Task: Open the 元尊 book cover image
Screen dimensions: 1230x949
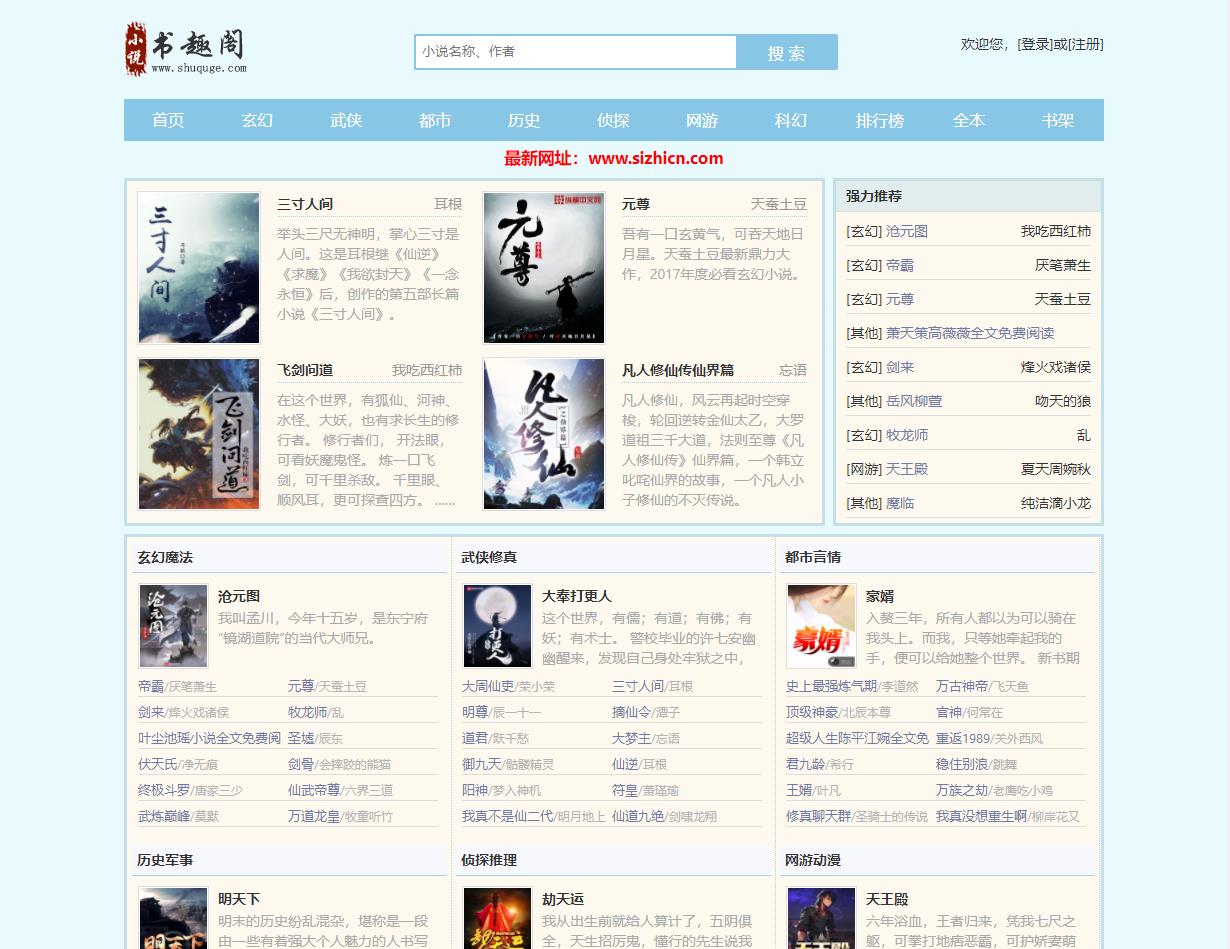Action: pos(543,268)
